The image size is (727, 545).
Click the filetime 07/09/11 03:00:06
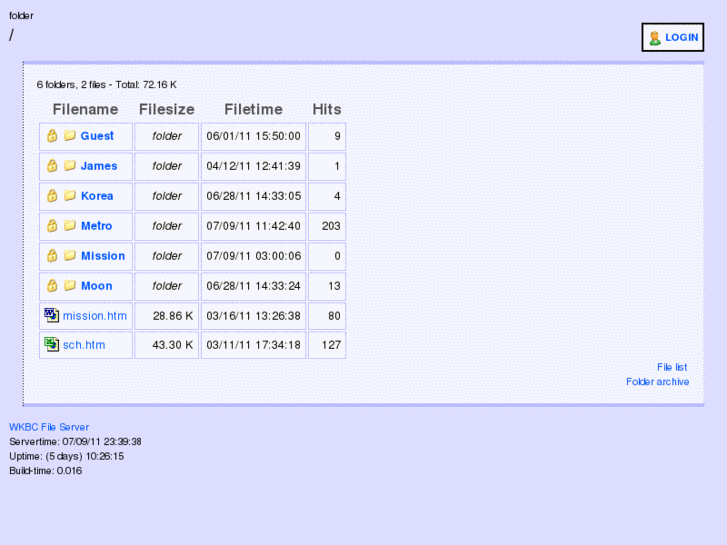tap(254, 256)
